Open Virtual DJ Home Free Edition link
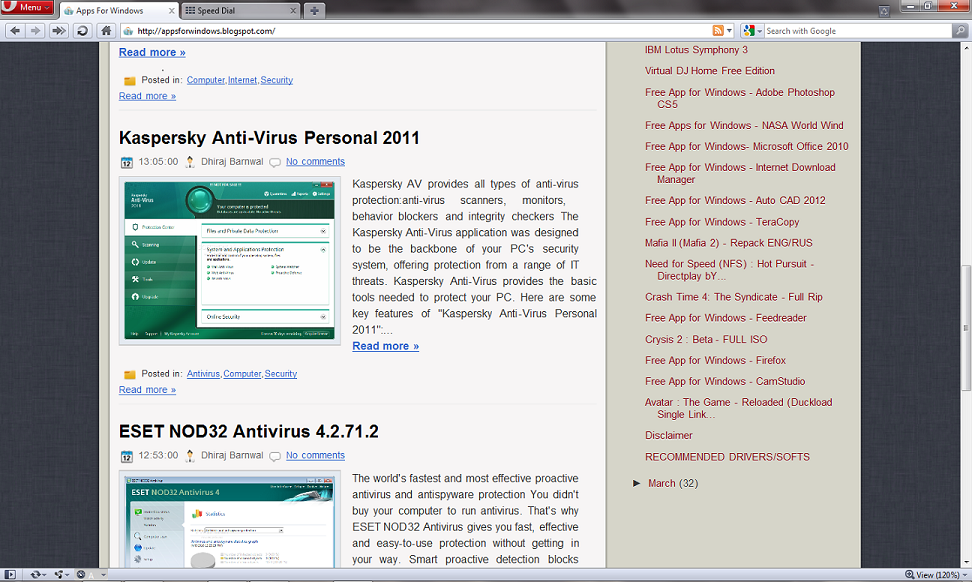The width and height of the screenshot is (972, 582). [x=710, y=71]
